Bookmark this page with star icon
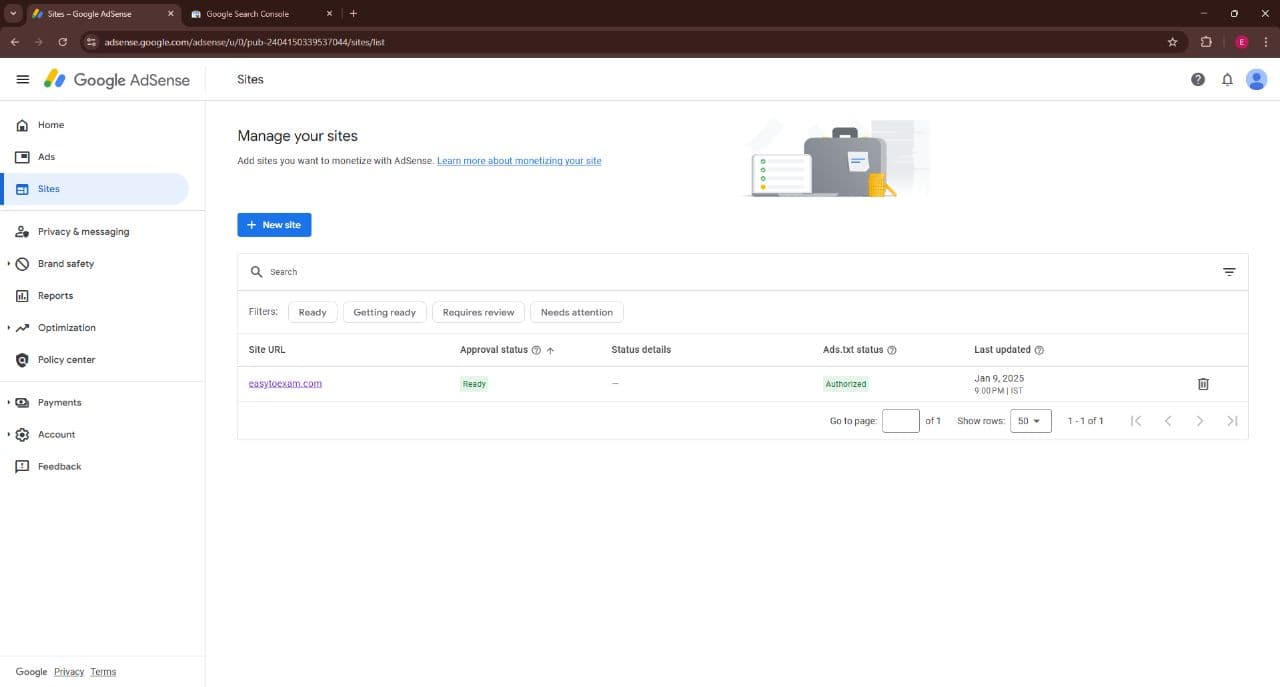This screenshot has width=1280, height=687. pos(1172,42)
